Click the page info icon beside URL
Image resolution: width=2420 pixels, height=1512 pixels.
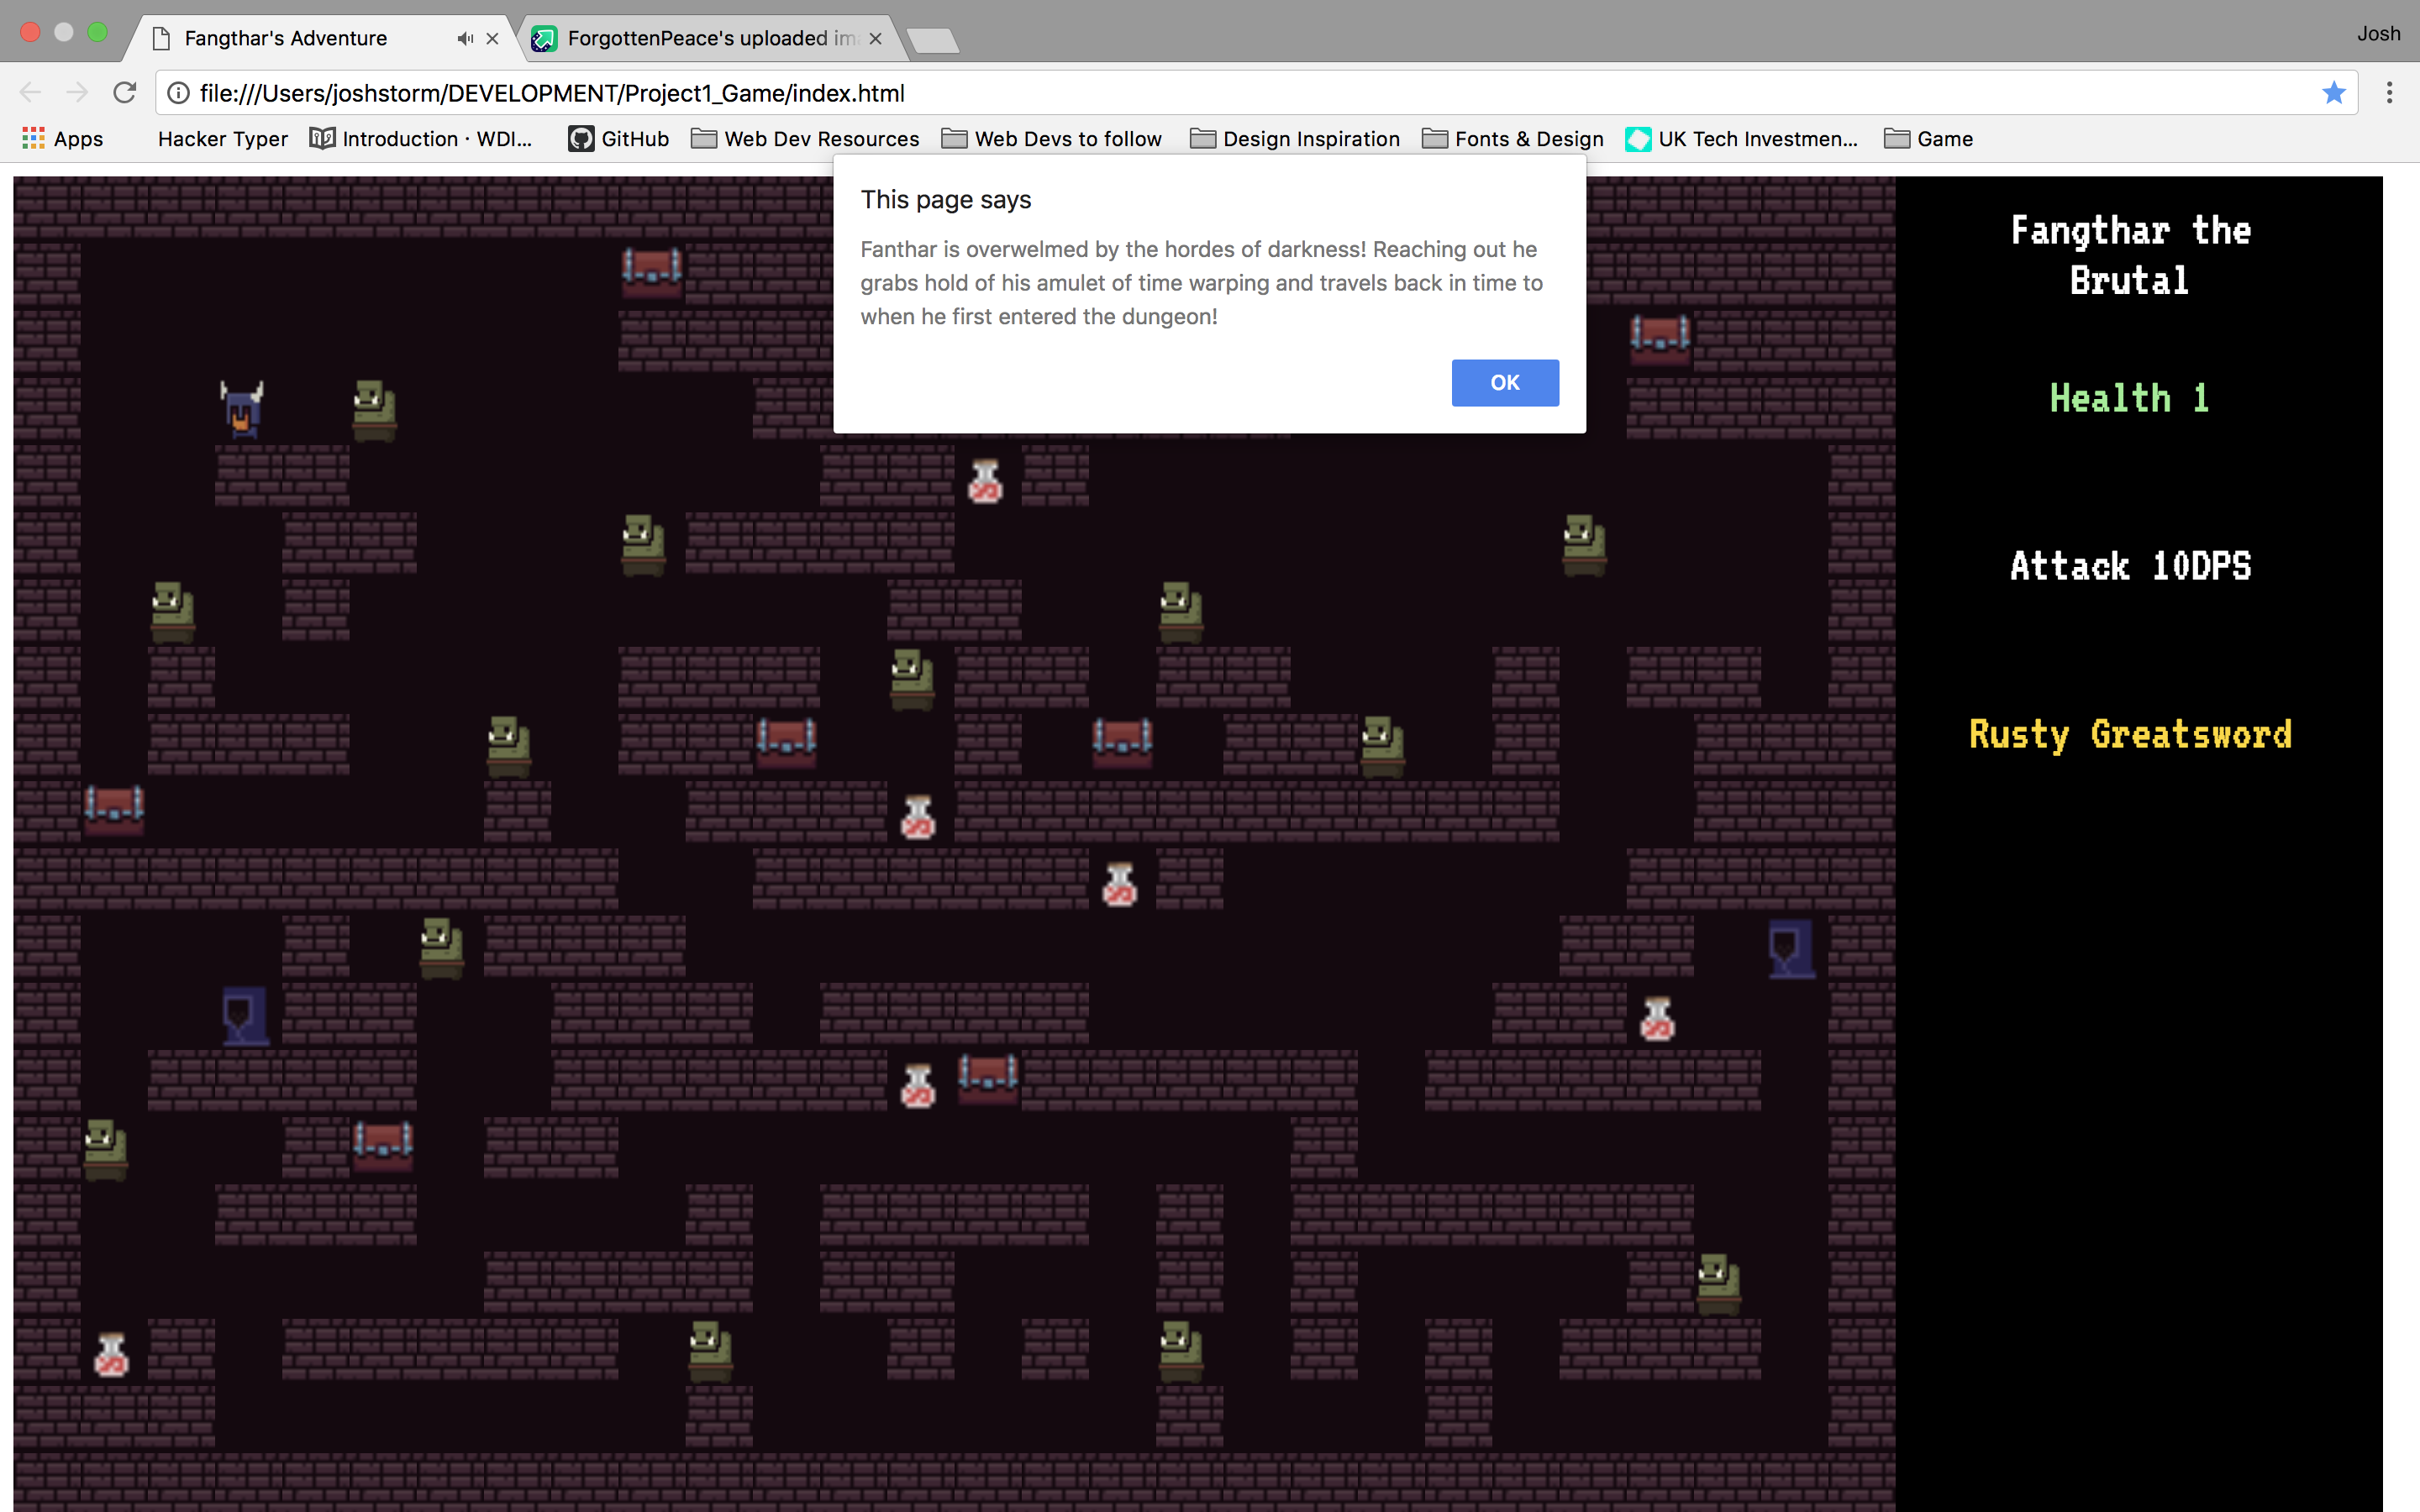click(178, 93)
